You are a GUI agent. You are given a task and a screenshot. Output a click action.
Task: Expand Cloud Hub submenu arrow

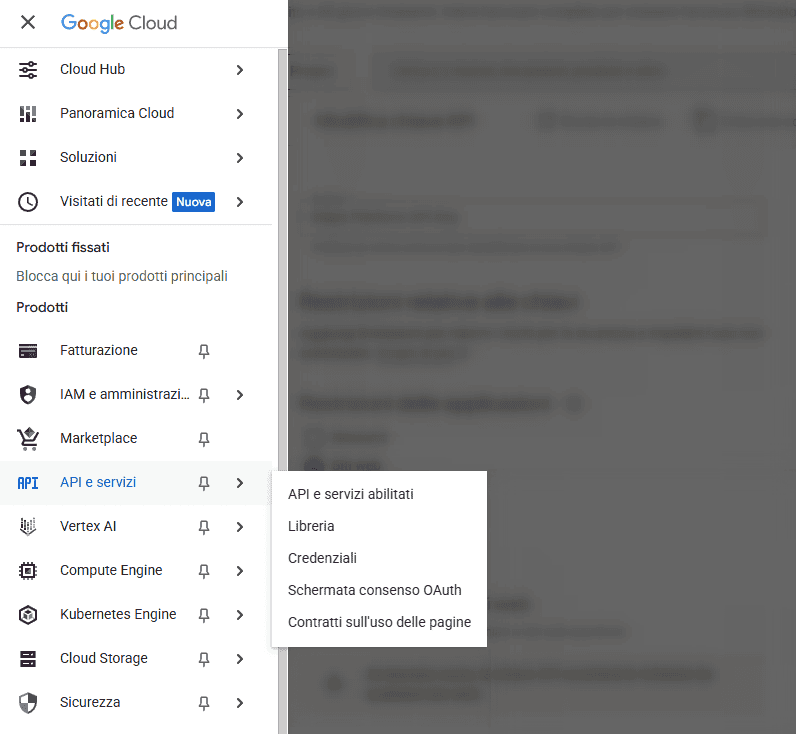(x=240, y=70)
